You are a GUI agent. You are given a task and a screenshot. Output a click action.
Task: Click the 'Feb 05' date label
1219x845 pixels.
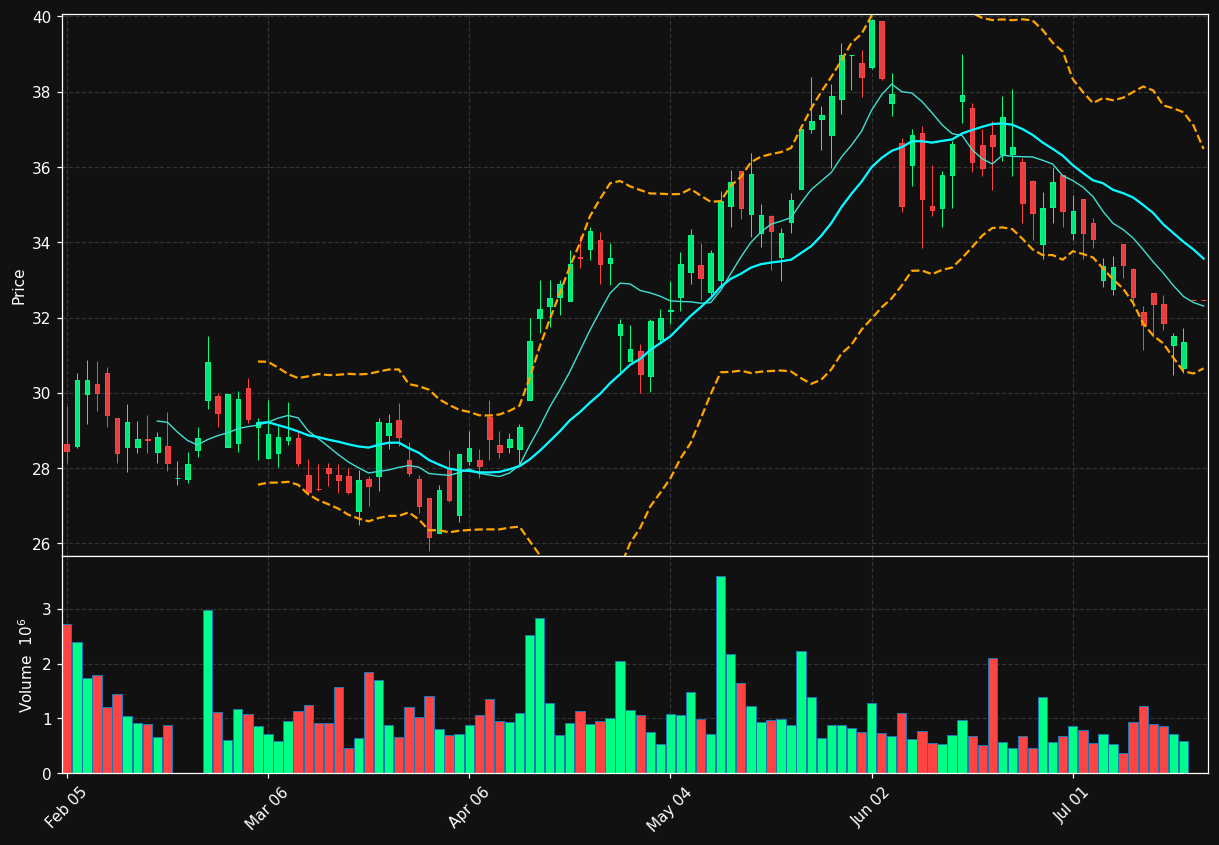click(65, 808)
